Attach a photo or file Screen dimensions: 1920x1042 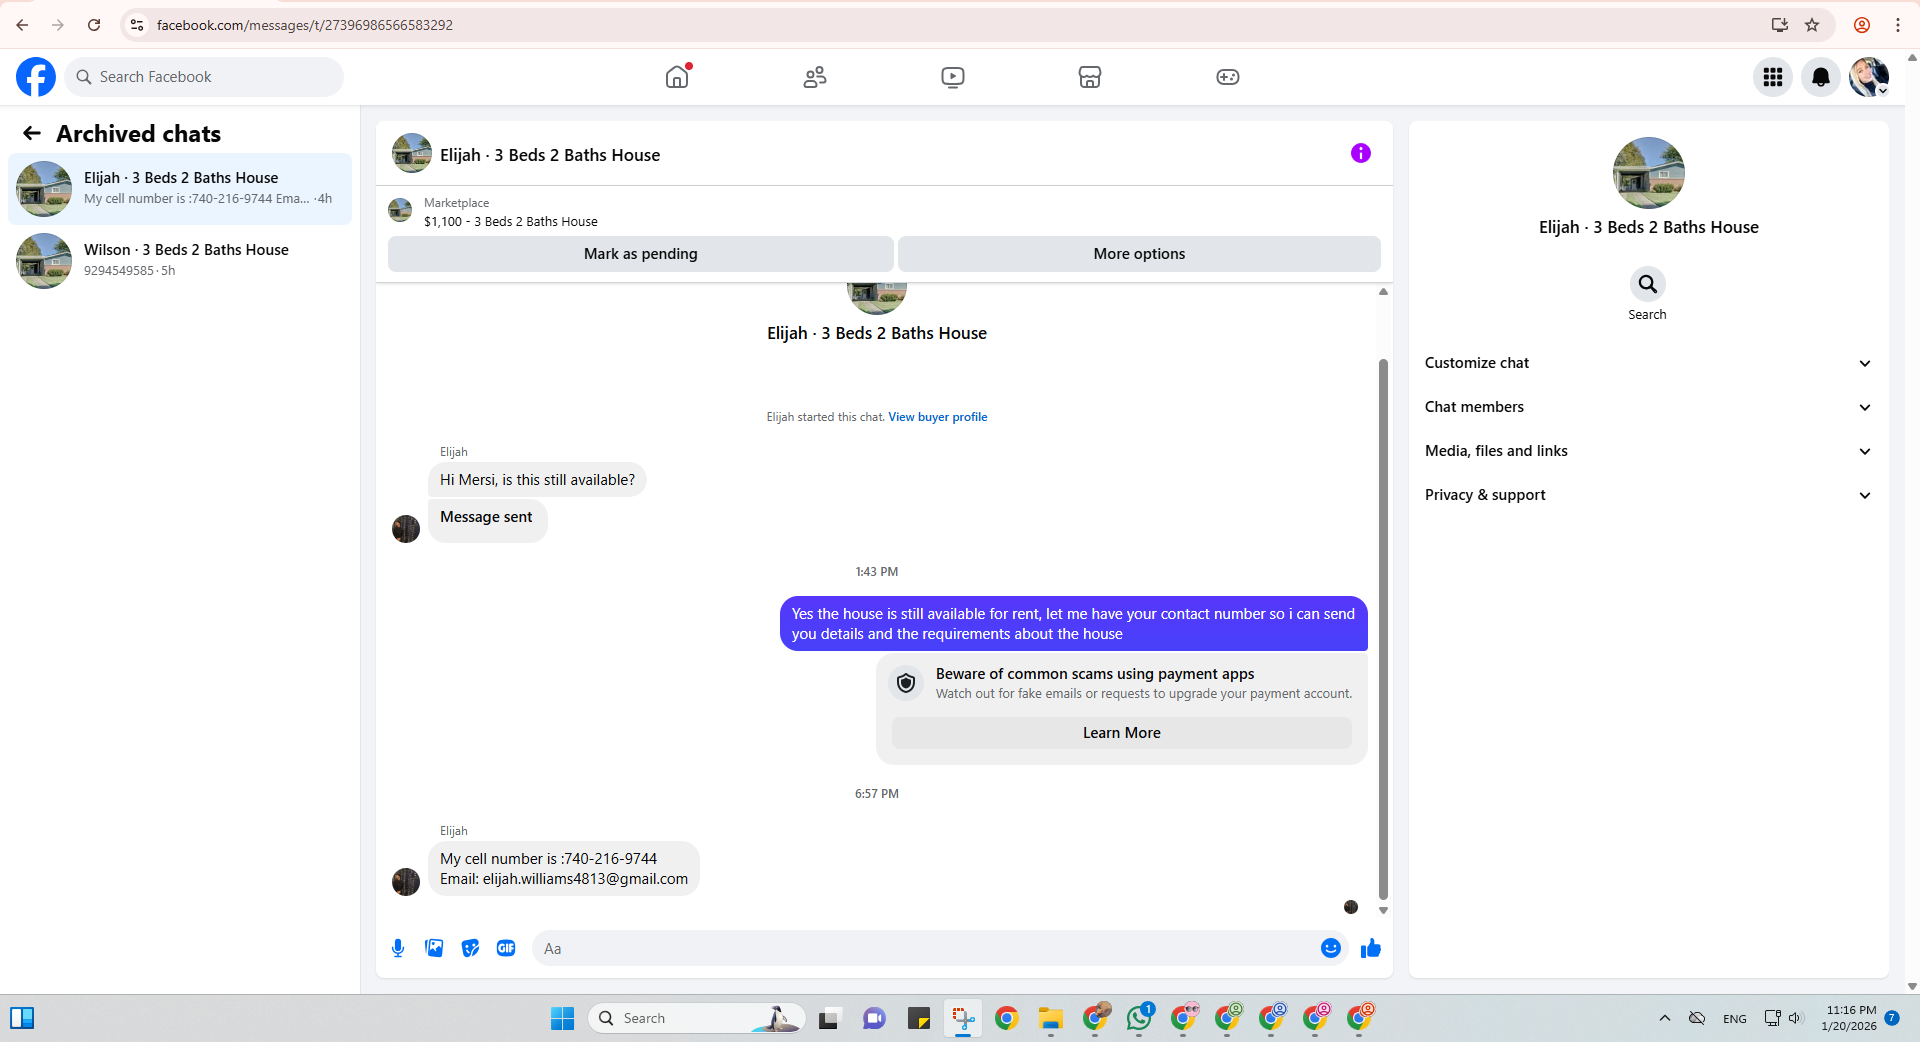[434, 948]
